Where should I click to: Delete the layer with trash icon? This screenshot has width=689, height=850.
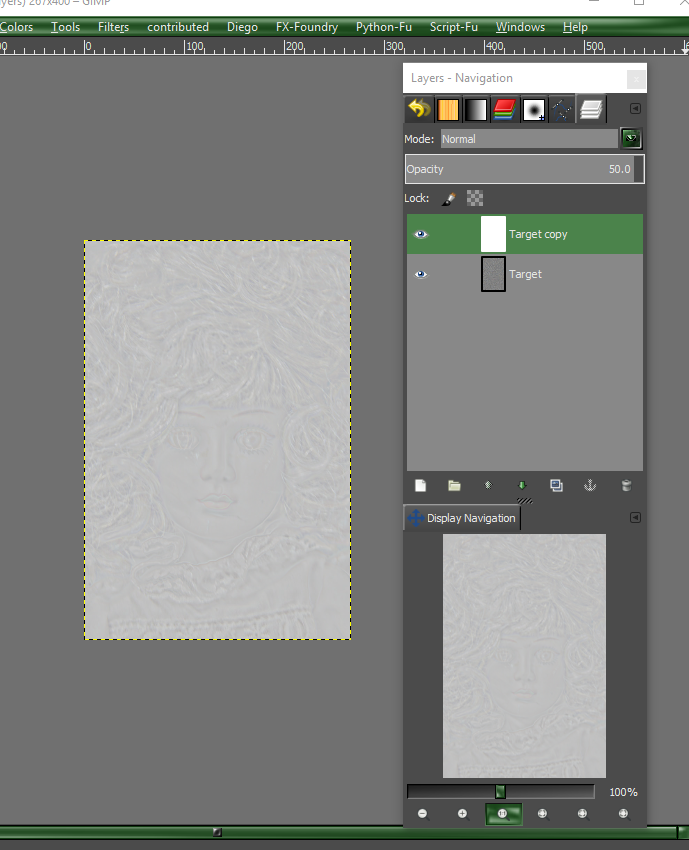[626, 485]
